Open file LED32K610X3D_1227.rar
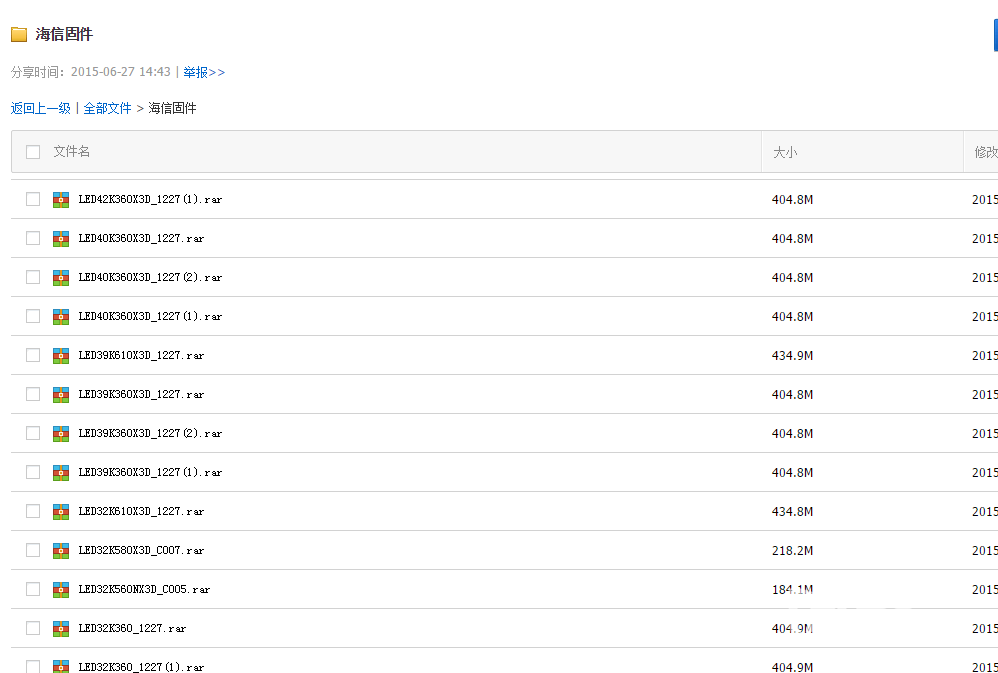The image size is (998, 673). tap(141, 511)
